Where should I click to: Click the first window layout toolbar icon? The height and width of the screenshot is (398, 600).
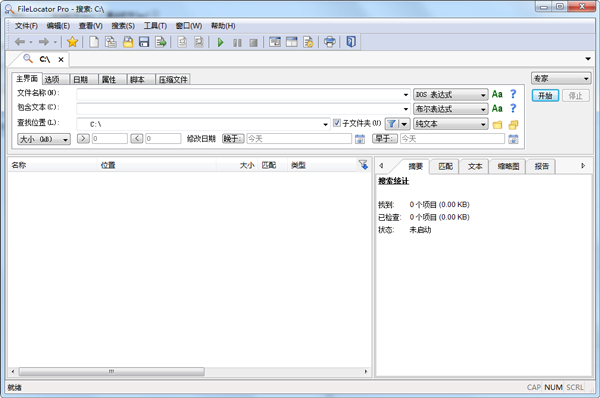tap(275, 42)
